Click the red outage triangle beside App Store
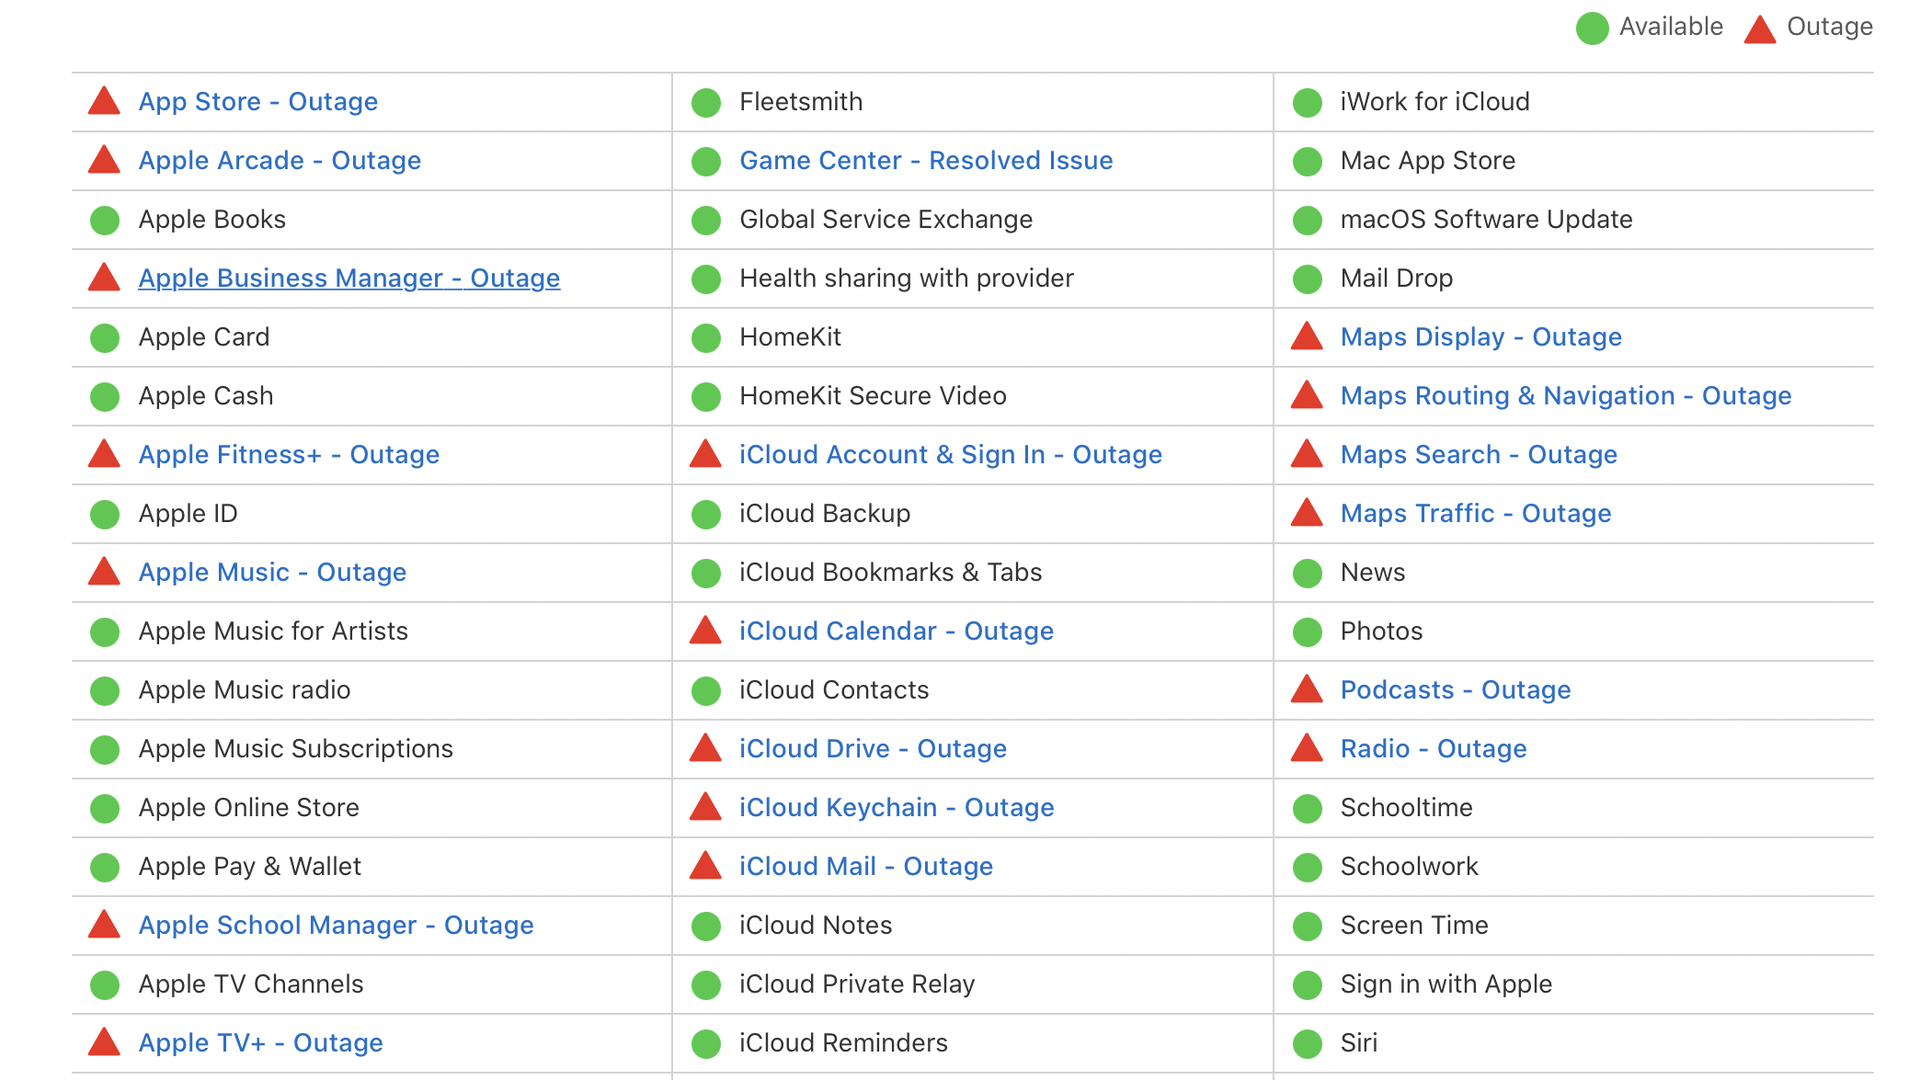Viewport: 1920px width, 1080px height. pyautogui.click(x=104, y=101)
